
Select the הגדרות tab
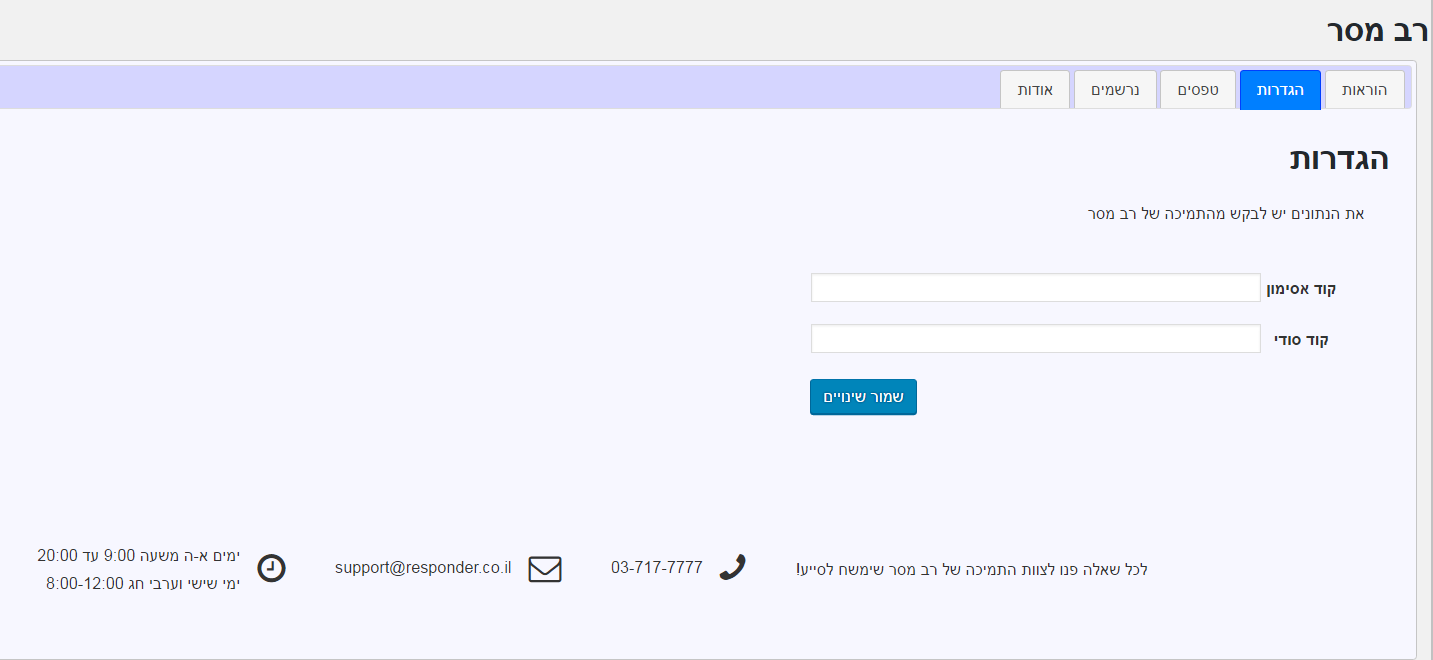tap(1280, 90)
